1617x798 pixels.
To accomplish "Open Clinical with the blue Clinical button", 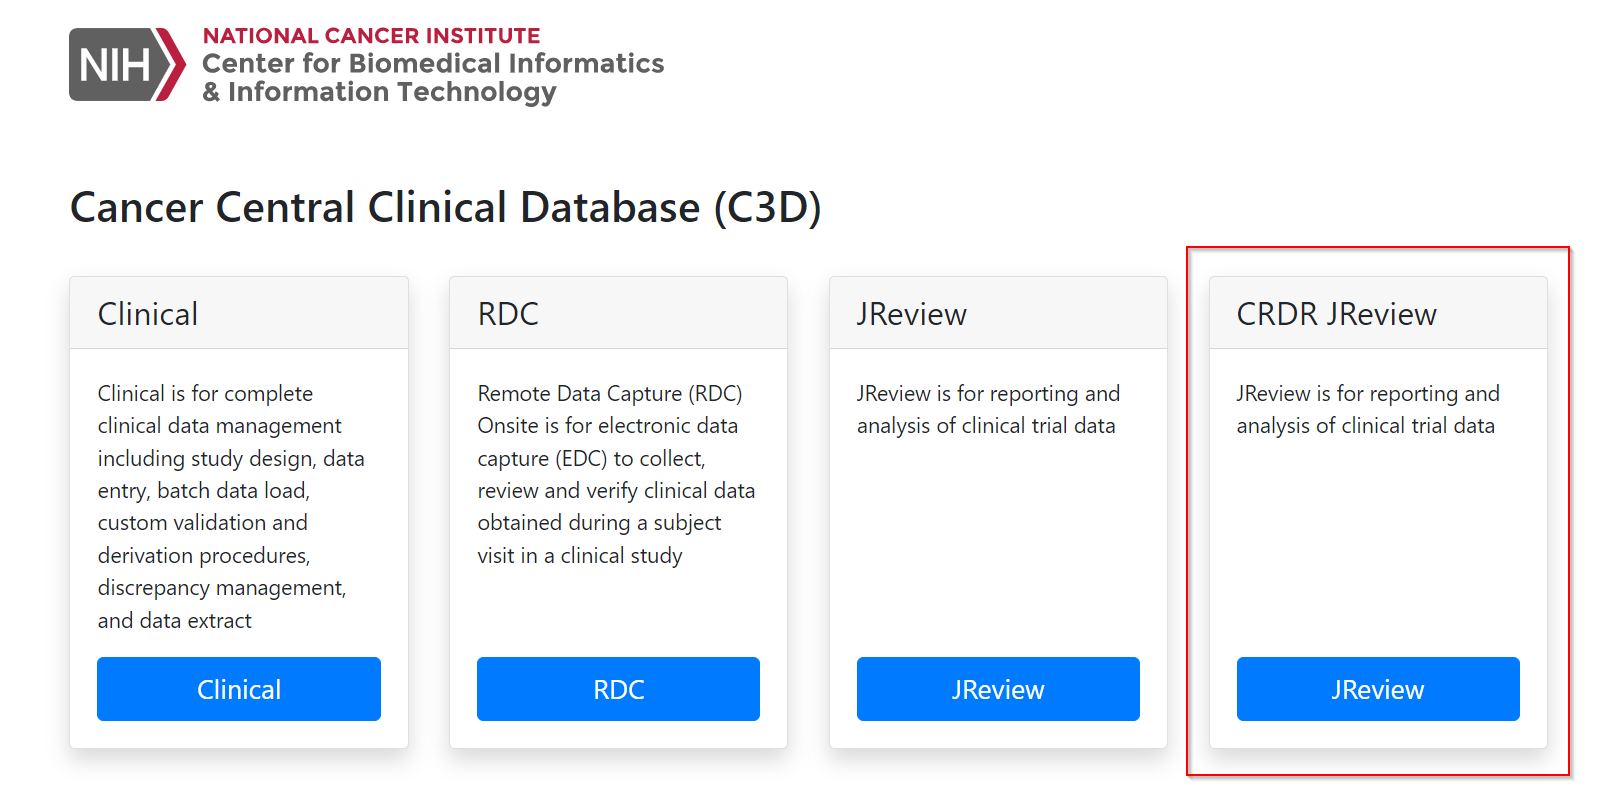I will point(239,689).
